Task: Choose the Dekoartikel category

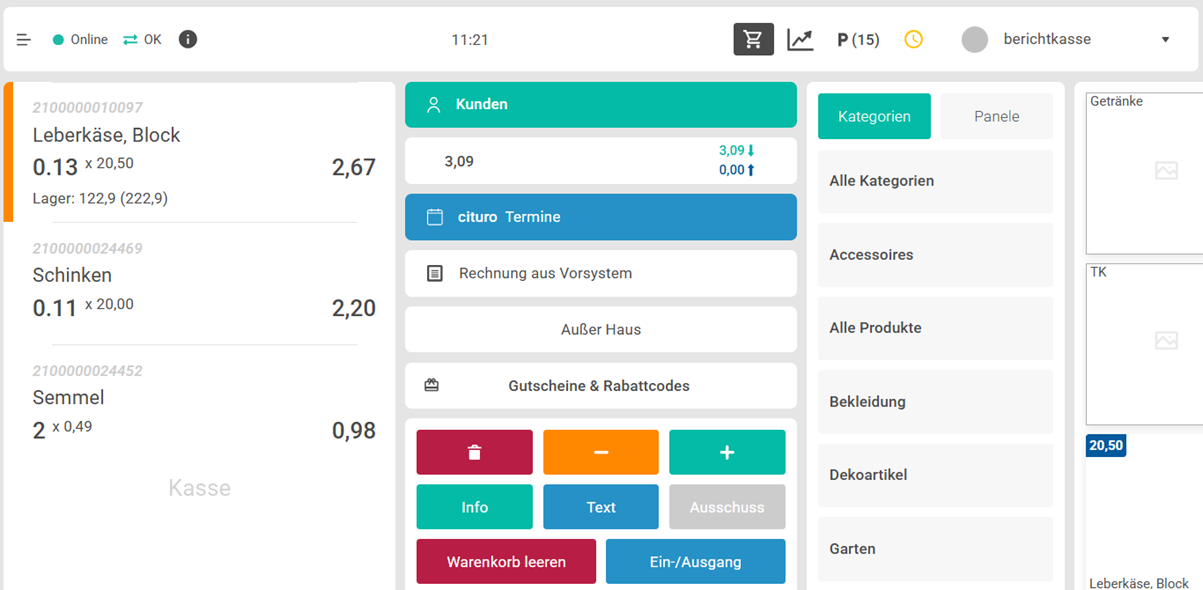Action: [935, 475]
